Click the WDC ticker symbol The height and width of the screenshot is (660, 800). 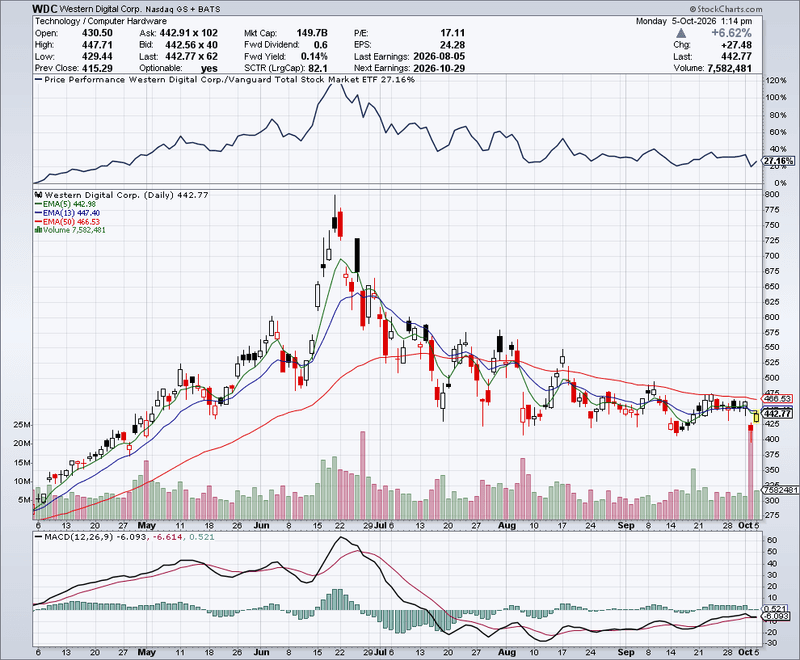click(x=45, y=9)
